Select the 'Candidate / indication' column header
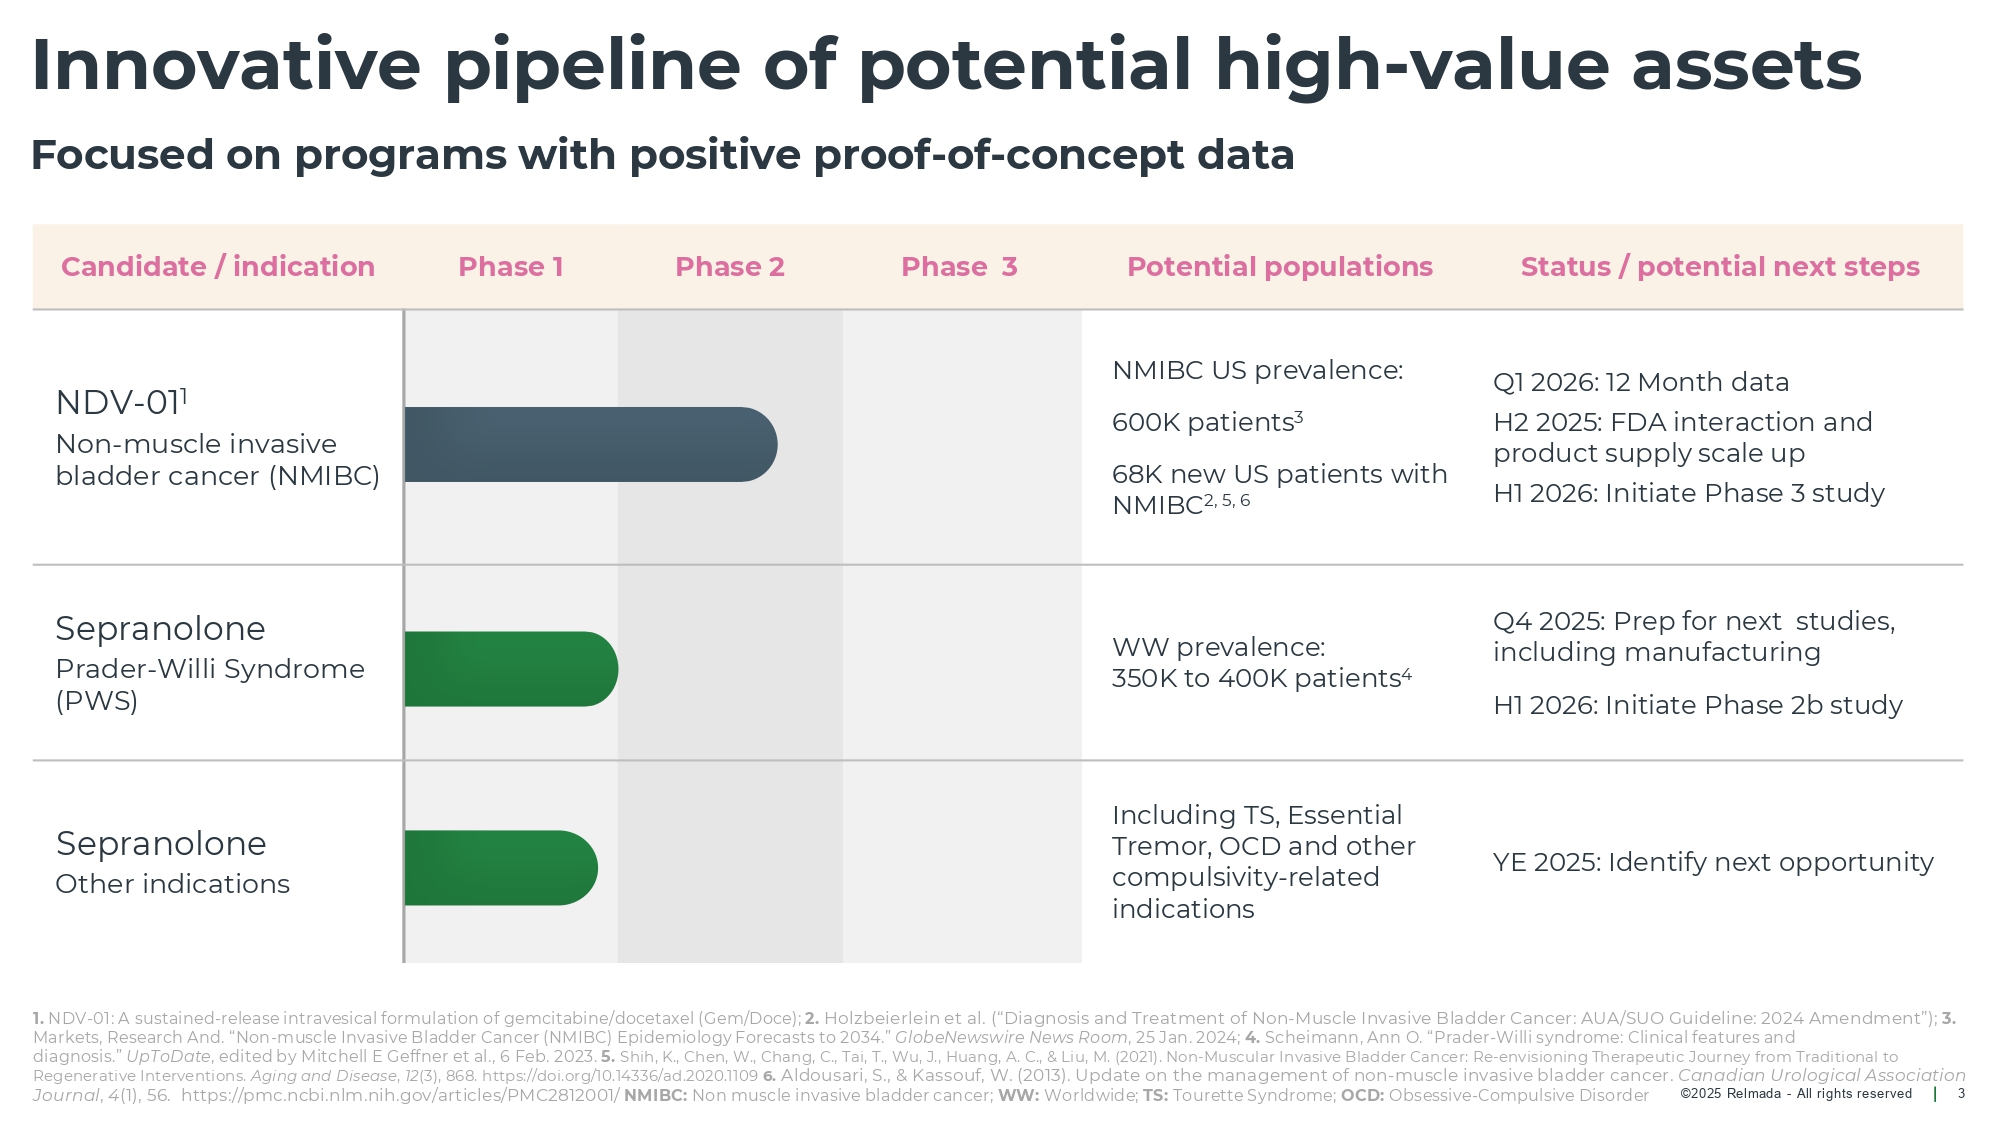Screen dimensions: 2000x1125 point(218,267)
